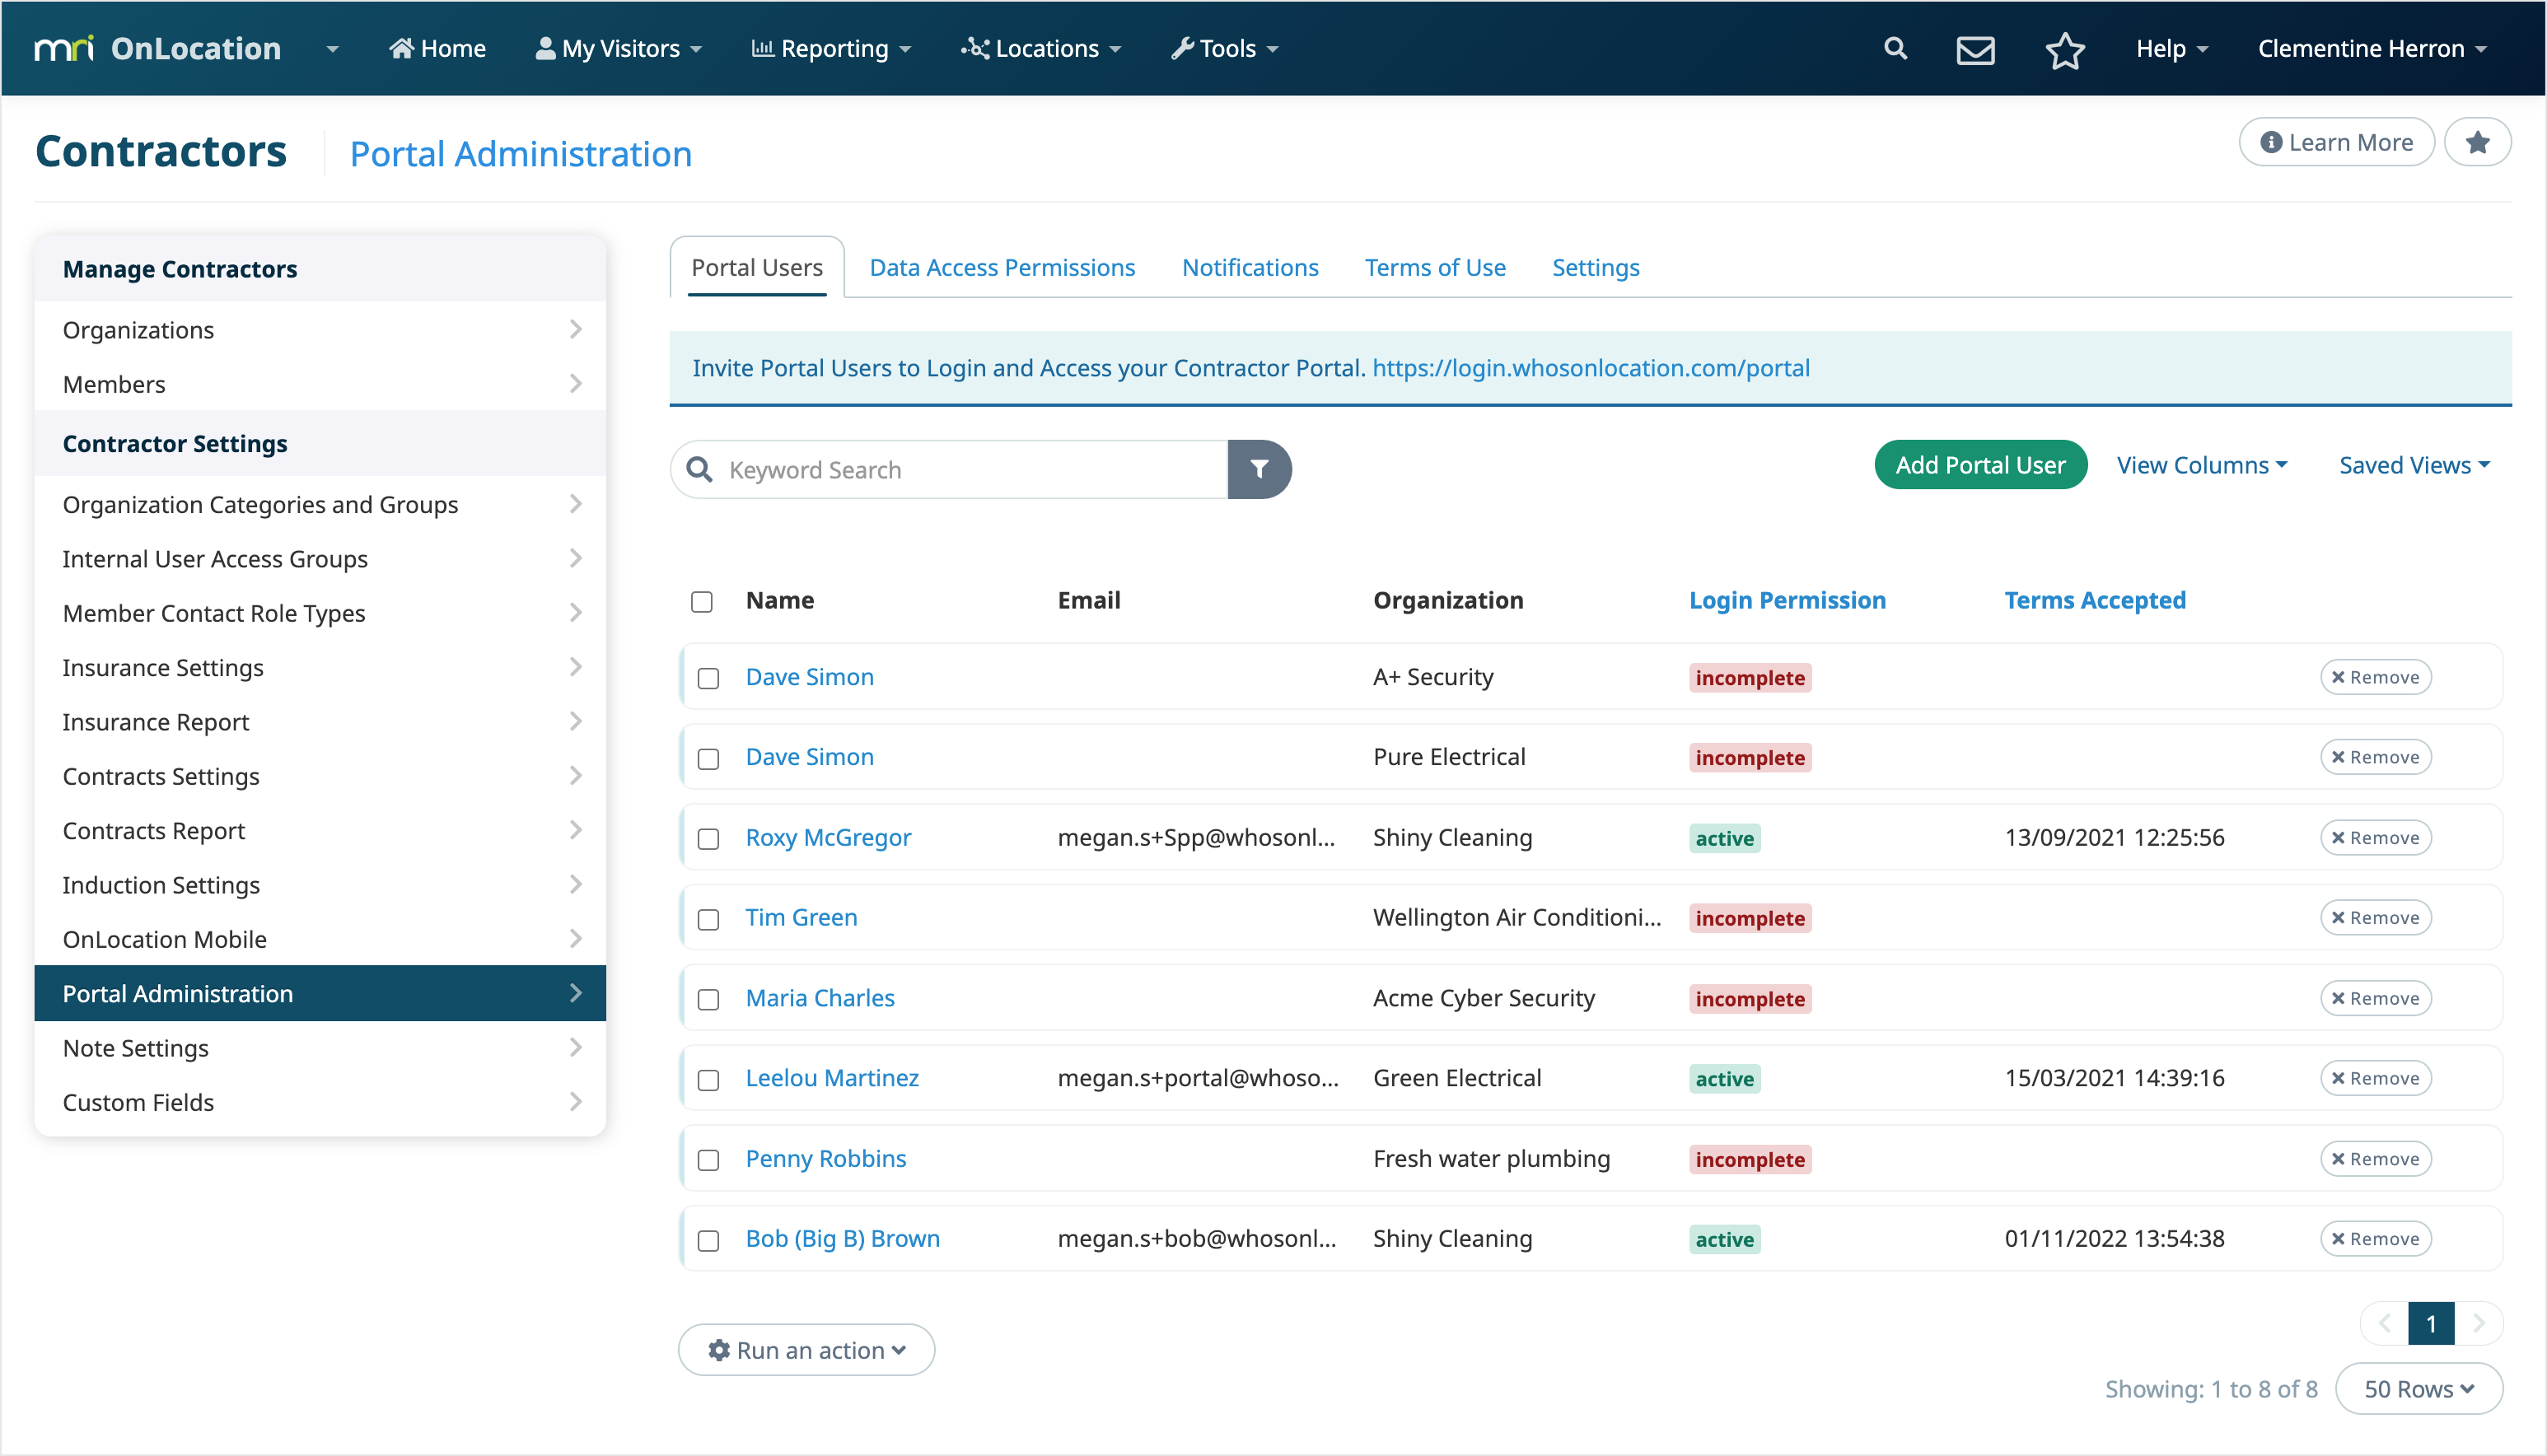Sort by Login Permission column

tap(1787, 600)
